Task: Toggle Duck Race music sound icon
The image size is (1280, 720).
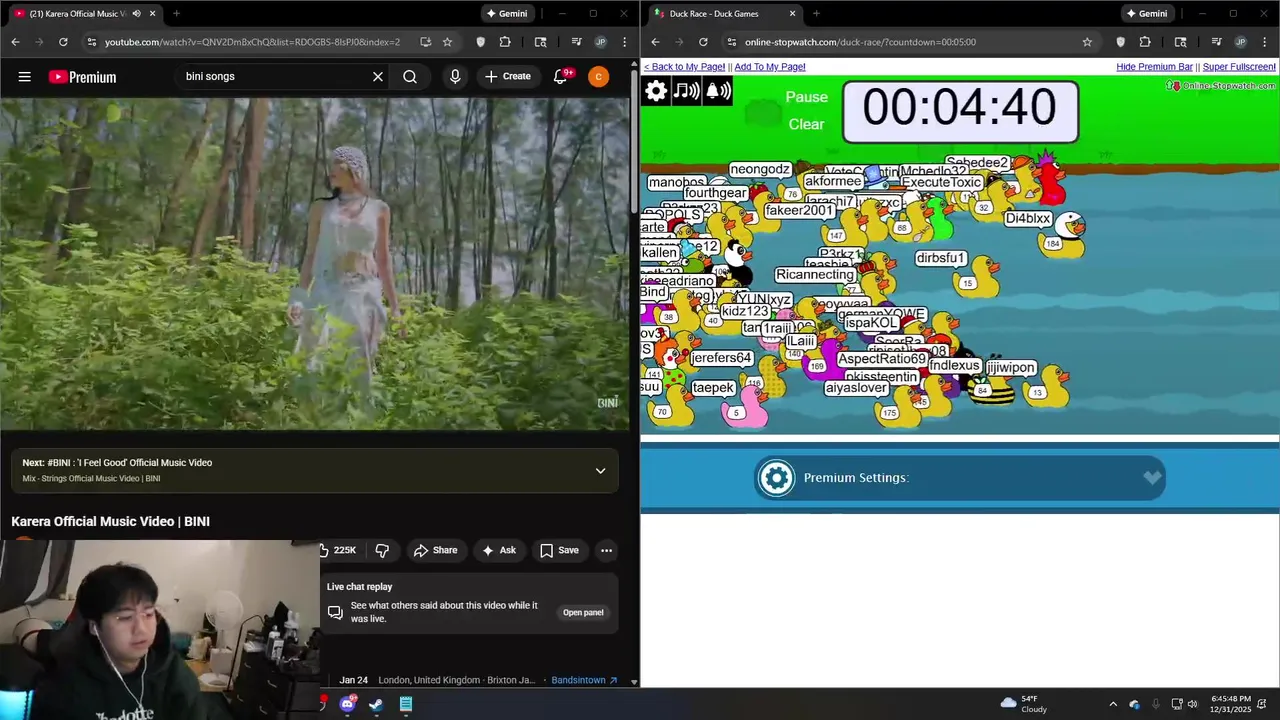Action: [x=687, y=91]
